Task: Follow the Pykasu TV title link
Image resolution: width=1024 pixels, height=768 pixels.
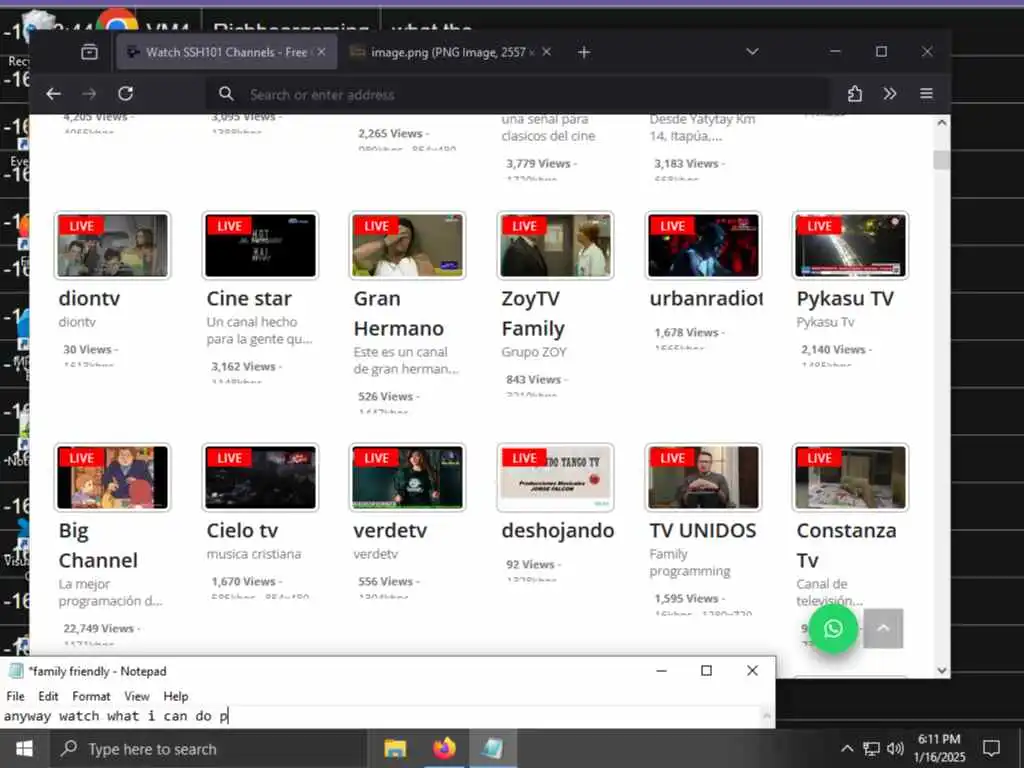Action: pos(845,298)
